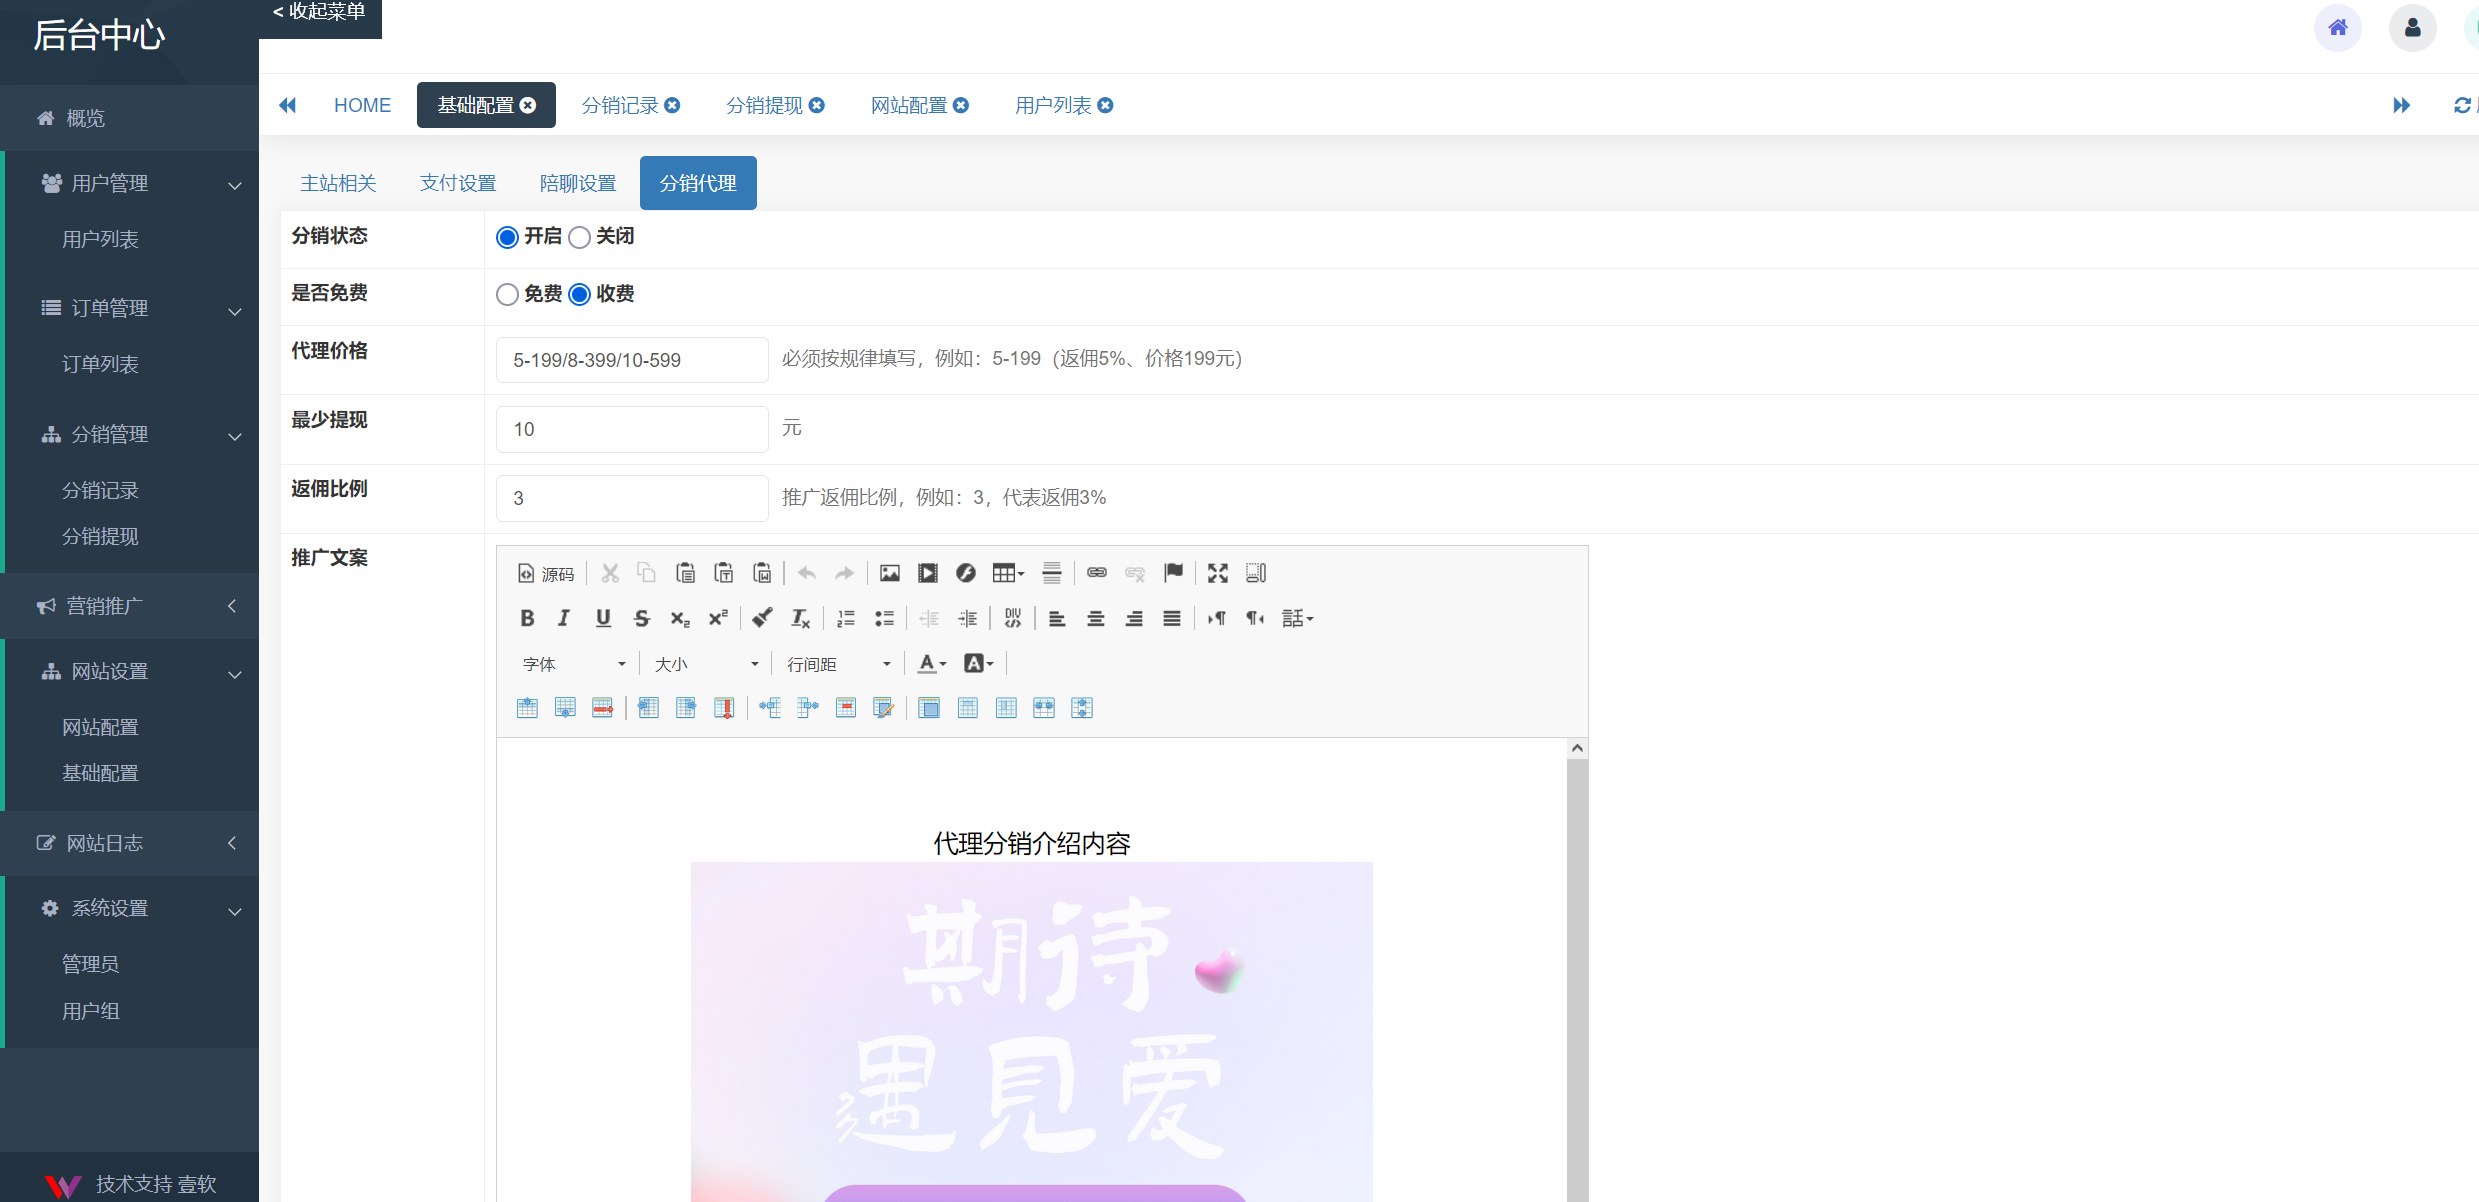This screenshot has height=1202, width=2479.
Task: Open 订单列表 from the sidebar
Action: (100, 363)
